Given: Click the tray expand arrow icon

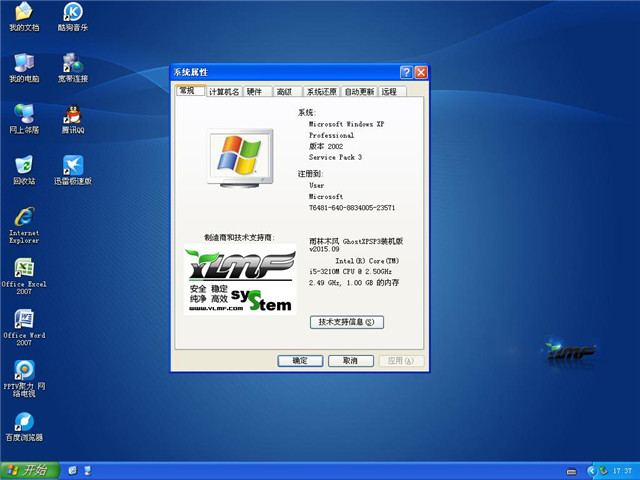Looking at the screenshot, I should [x=591, y=471].
